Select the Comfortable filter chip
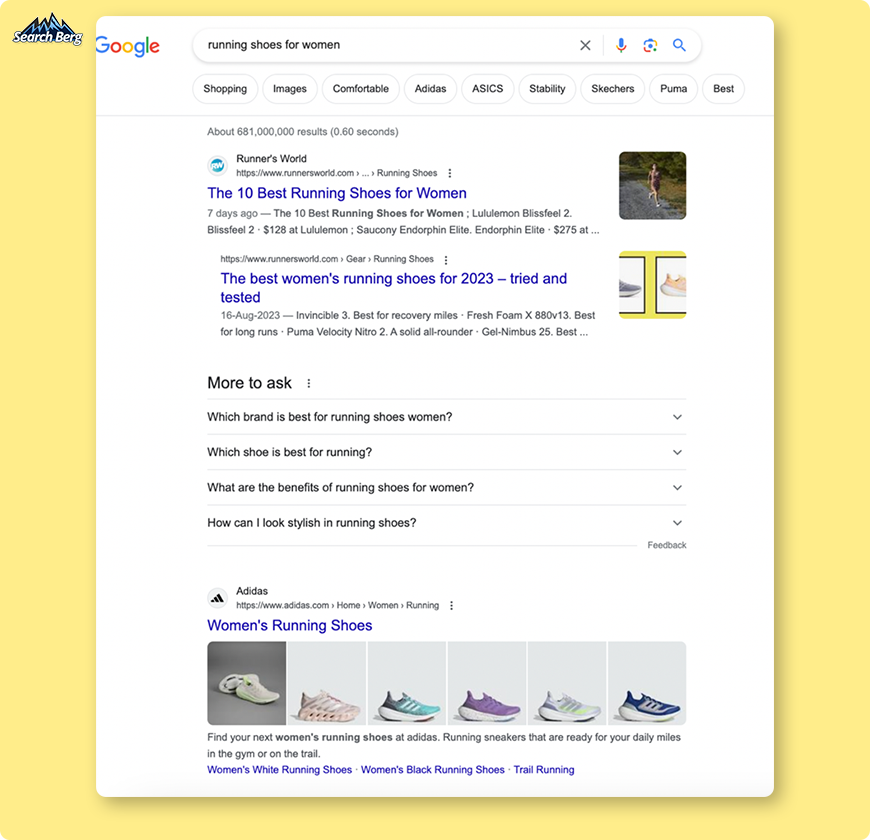 [361, 89]
